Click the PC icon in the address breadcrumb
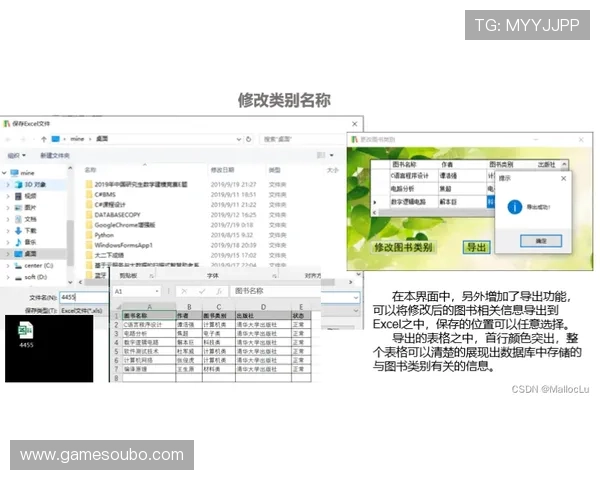This screenshot has width=600, height=480. click(x=55, y=139)
